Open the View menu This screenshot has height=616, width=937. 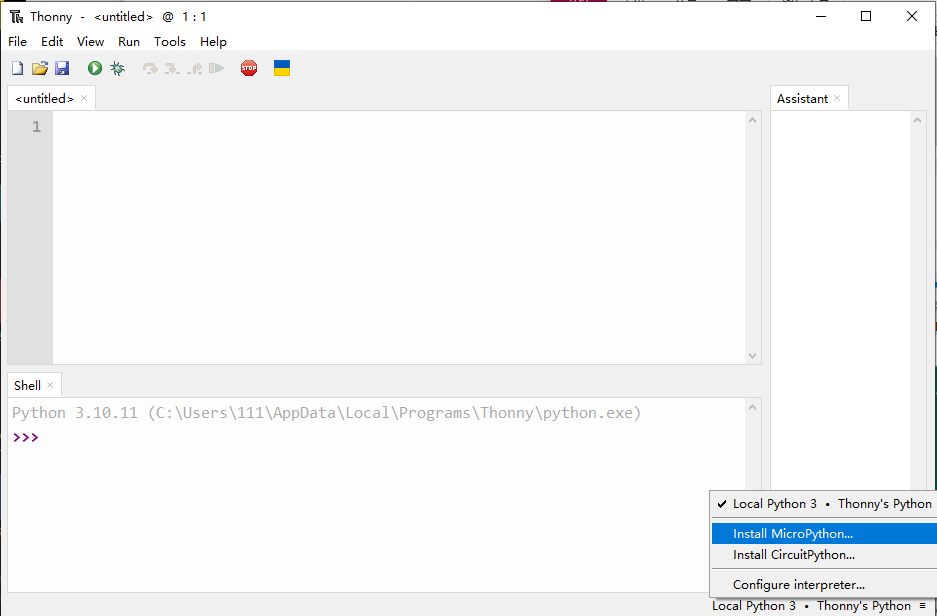(90, 41)
